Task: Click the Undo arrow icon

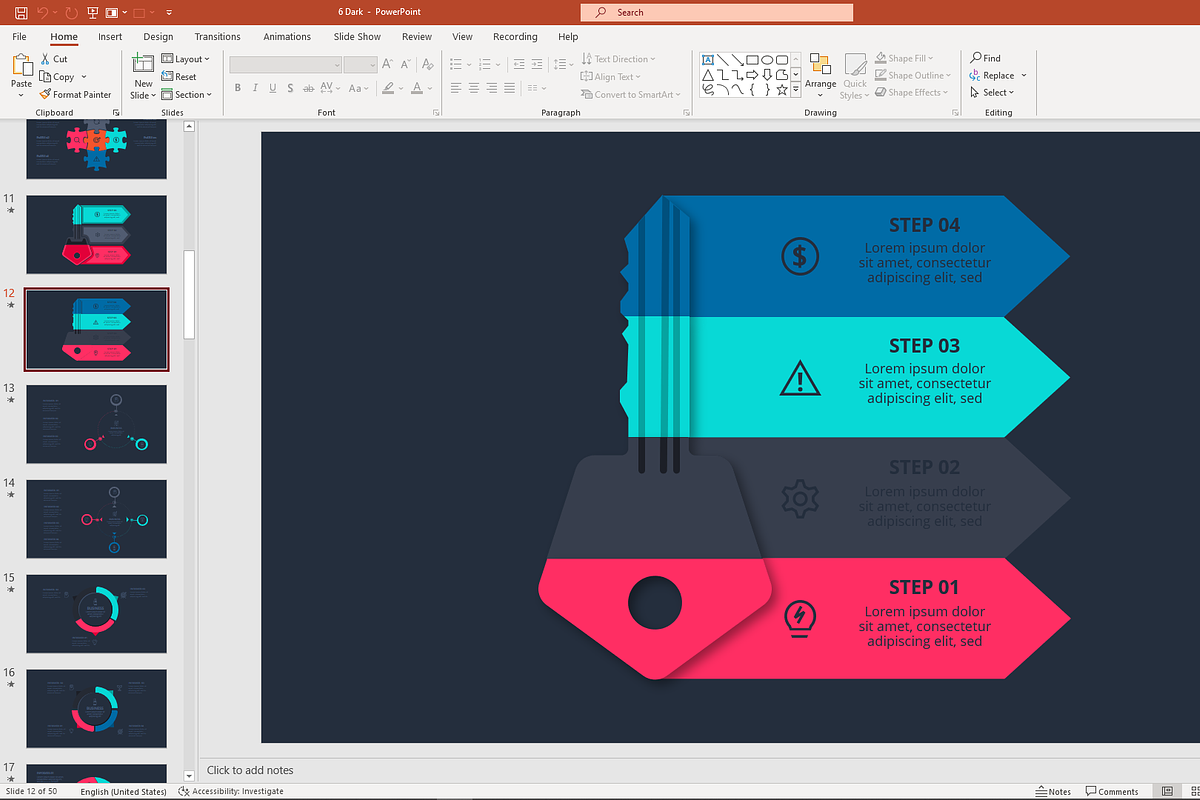Action: point(43,13)
